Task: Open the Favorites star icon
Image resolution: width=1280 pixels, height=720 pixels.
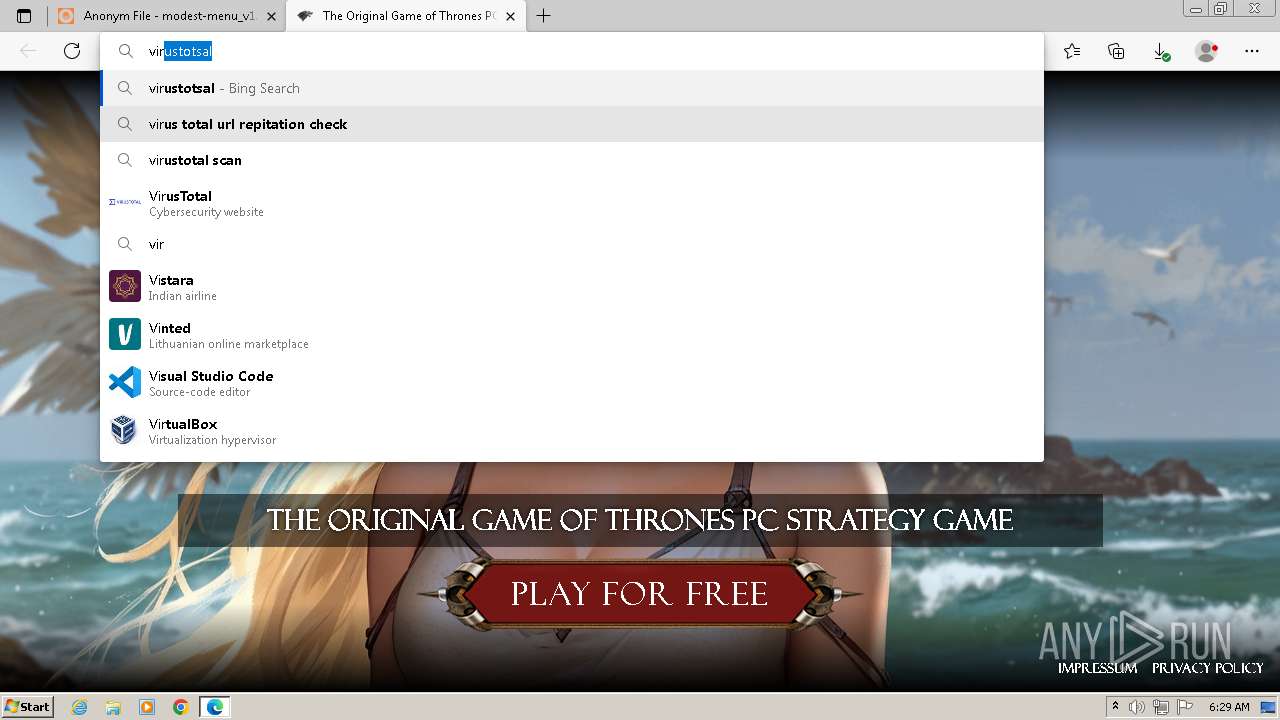Action: coord(1072,51)
